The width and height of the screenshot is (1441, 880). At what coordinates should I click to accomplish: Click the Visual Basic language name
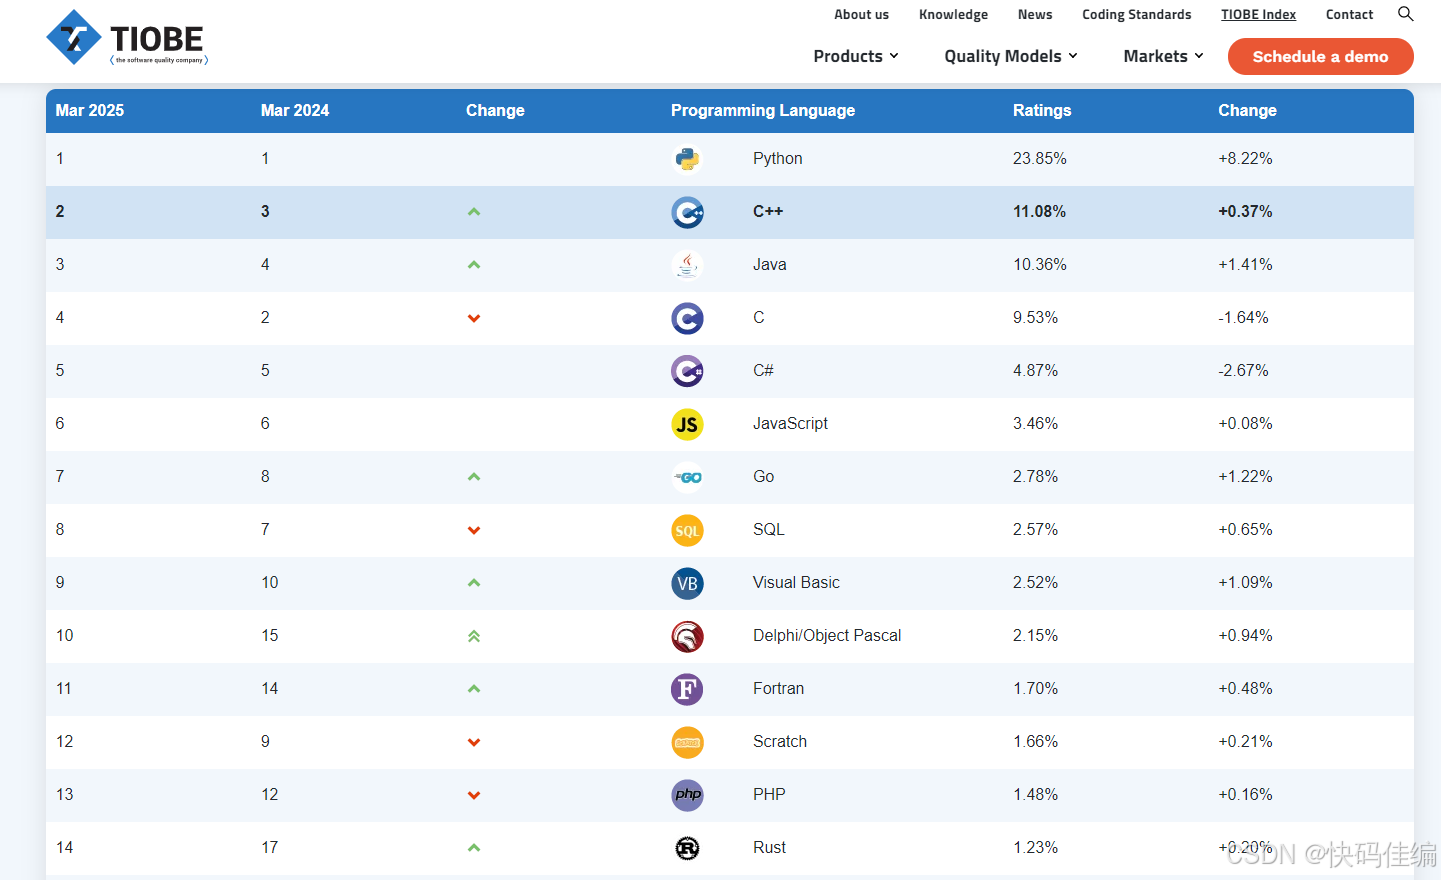796,582
